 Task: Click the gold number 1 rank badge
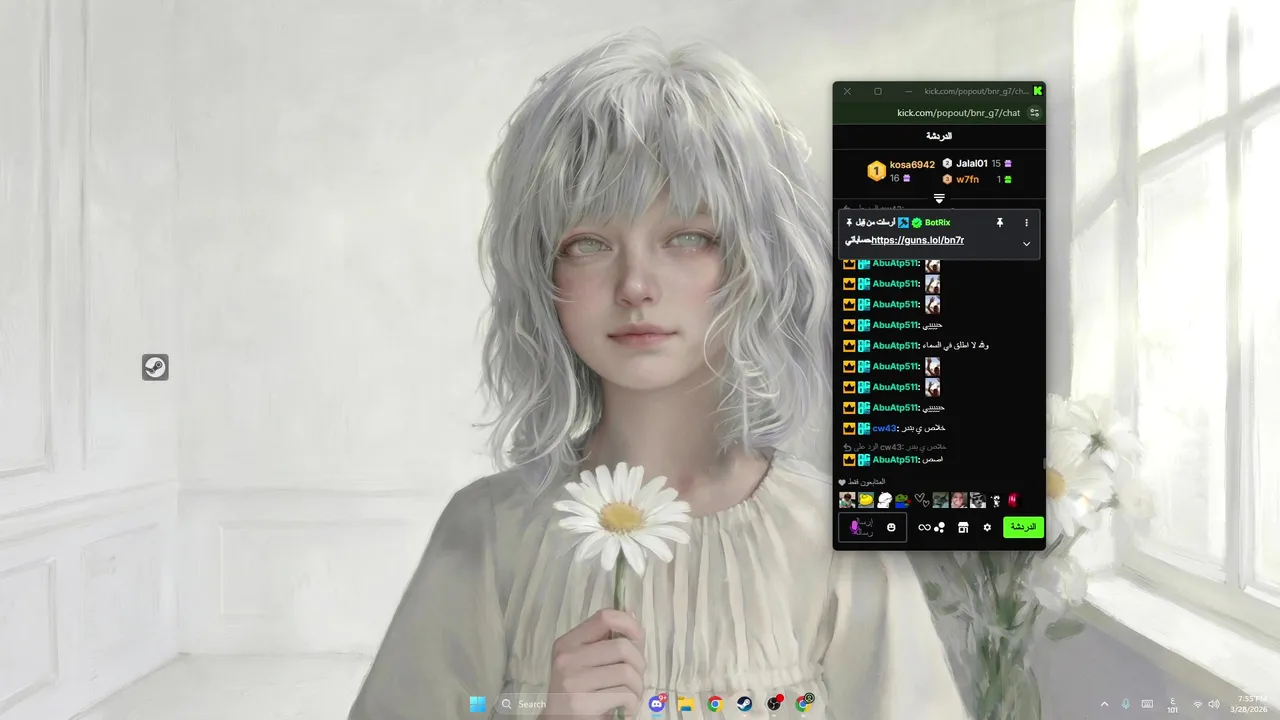click(x=876, y=171)
